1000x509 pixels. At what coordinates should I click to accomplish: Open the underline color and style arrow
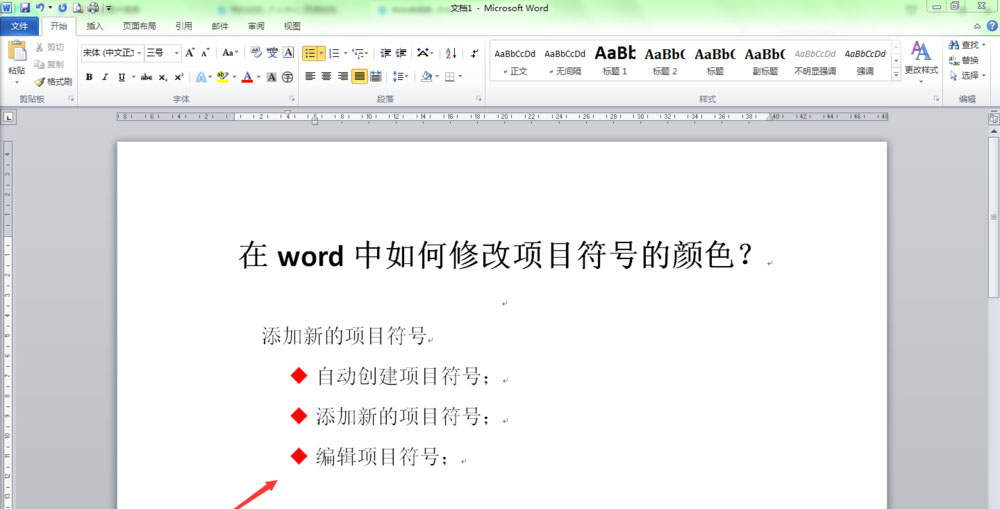pyautogui.click(x=133, y=77)
